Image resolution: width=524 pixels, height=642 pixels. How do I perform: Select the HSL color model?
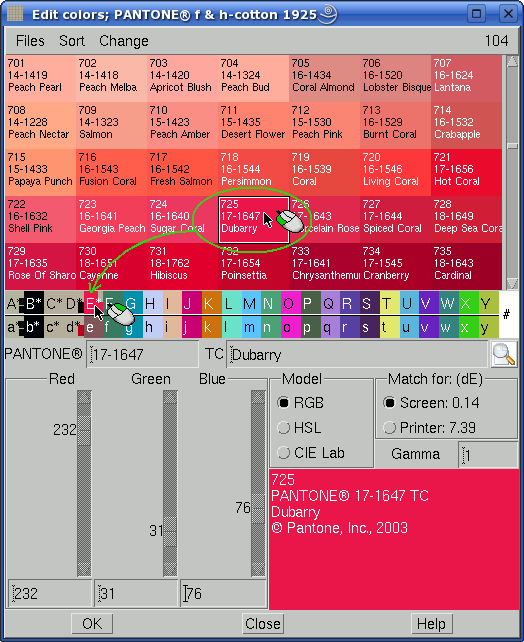(x=301, y=428)
